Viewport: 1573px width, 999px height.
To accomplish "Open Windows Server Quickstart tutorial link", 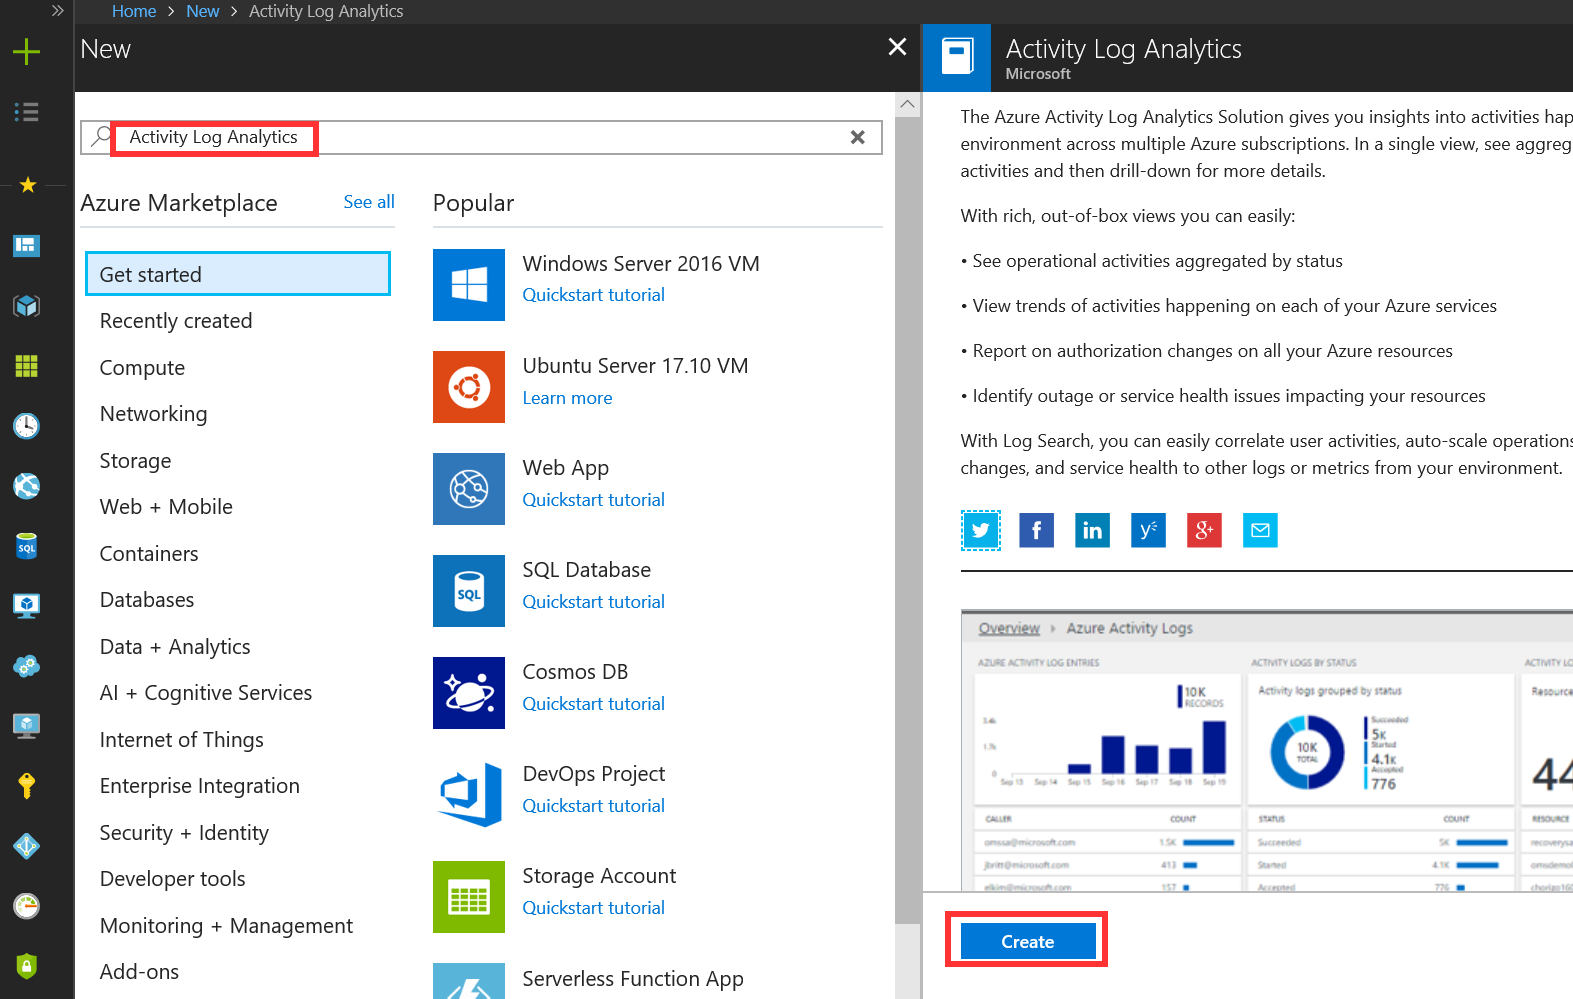I will (594, 295).
